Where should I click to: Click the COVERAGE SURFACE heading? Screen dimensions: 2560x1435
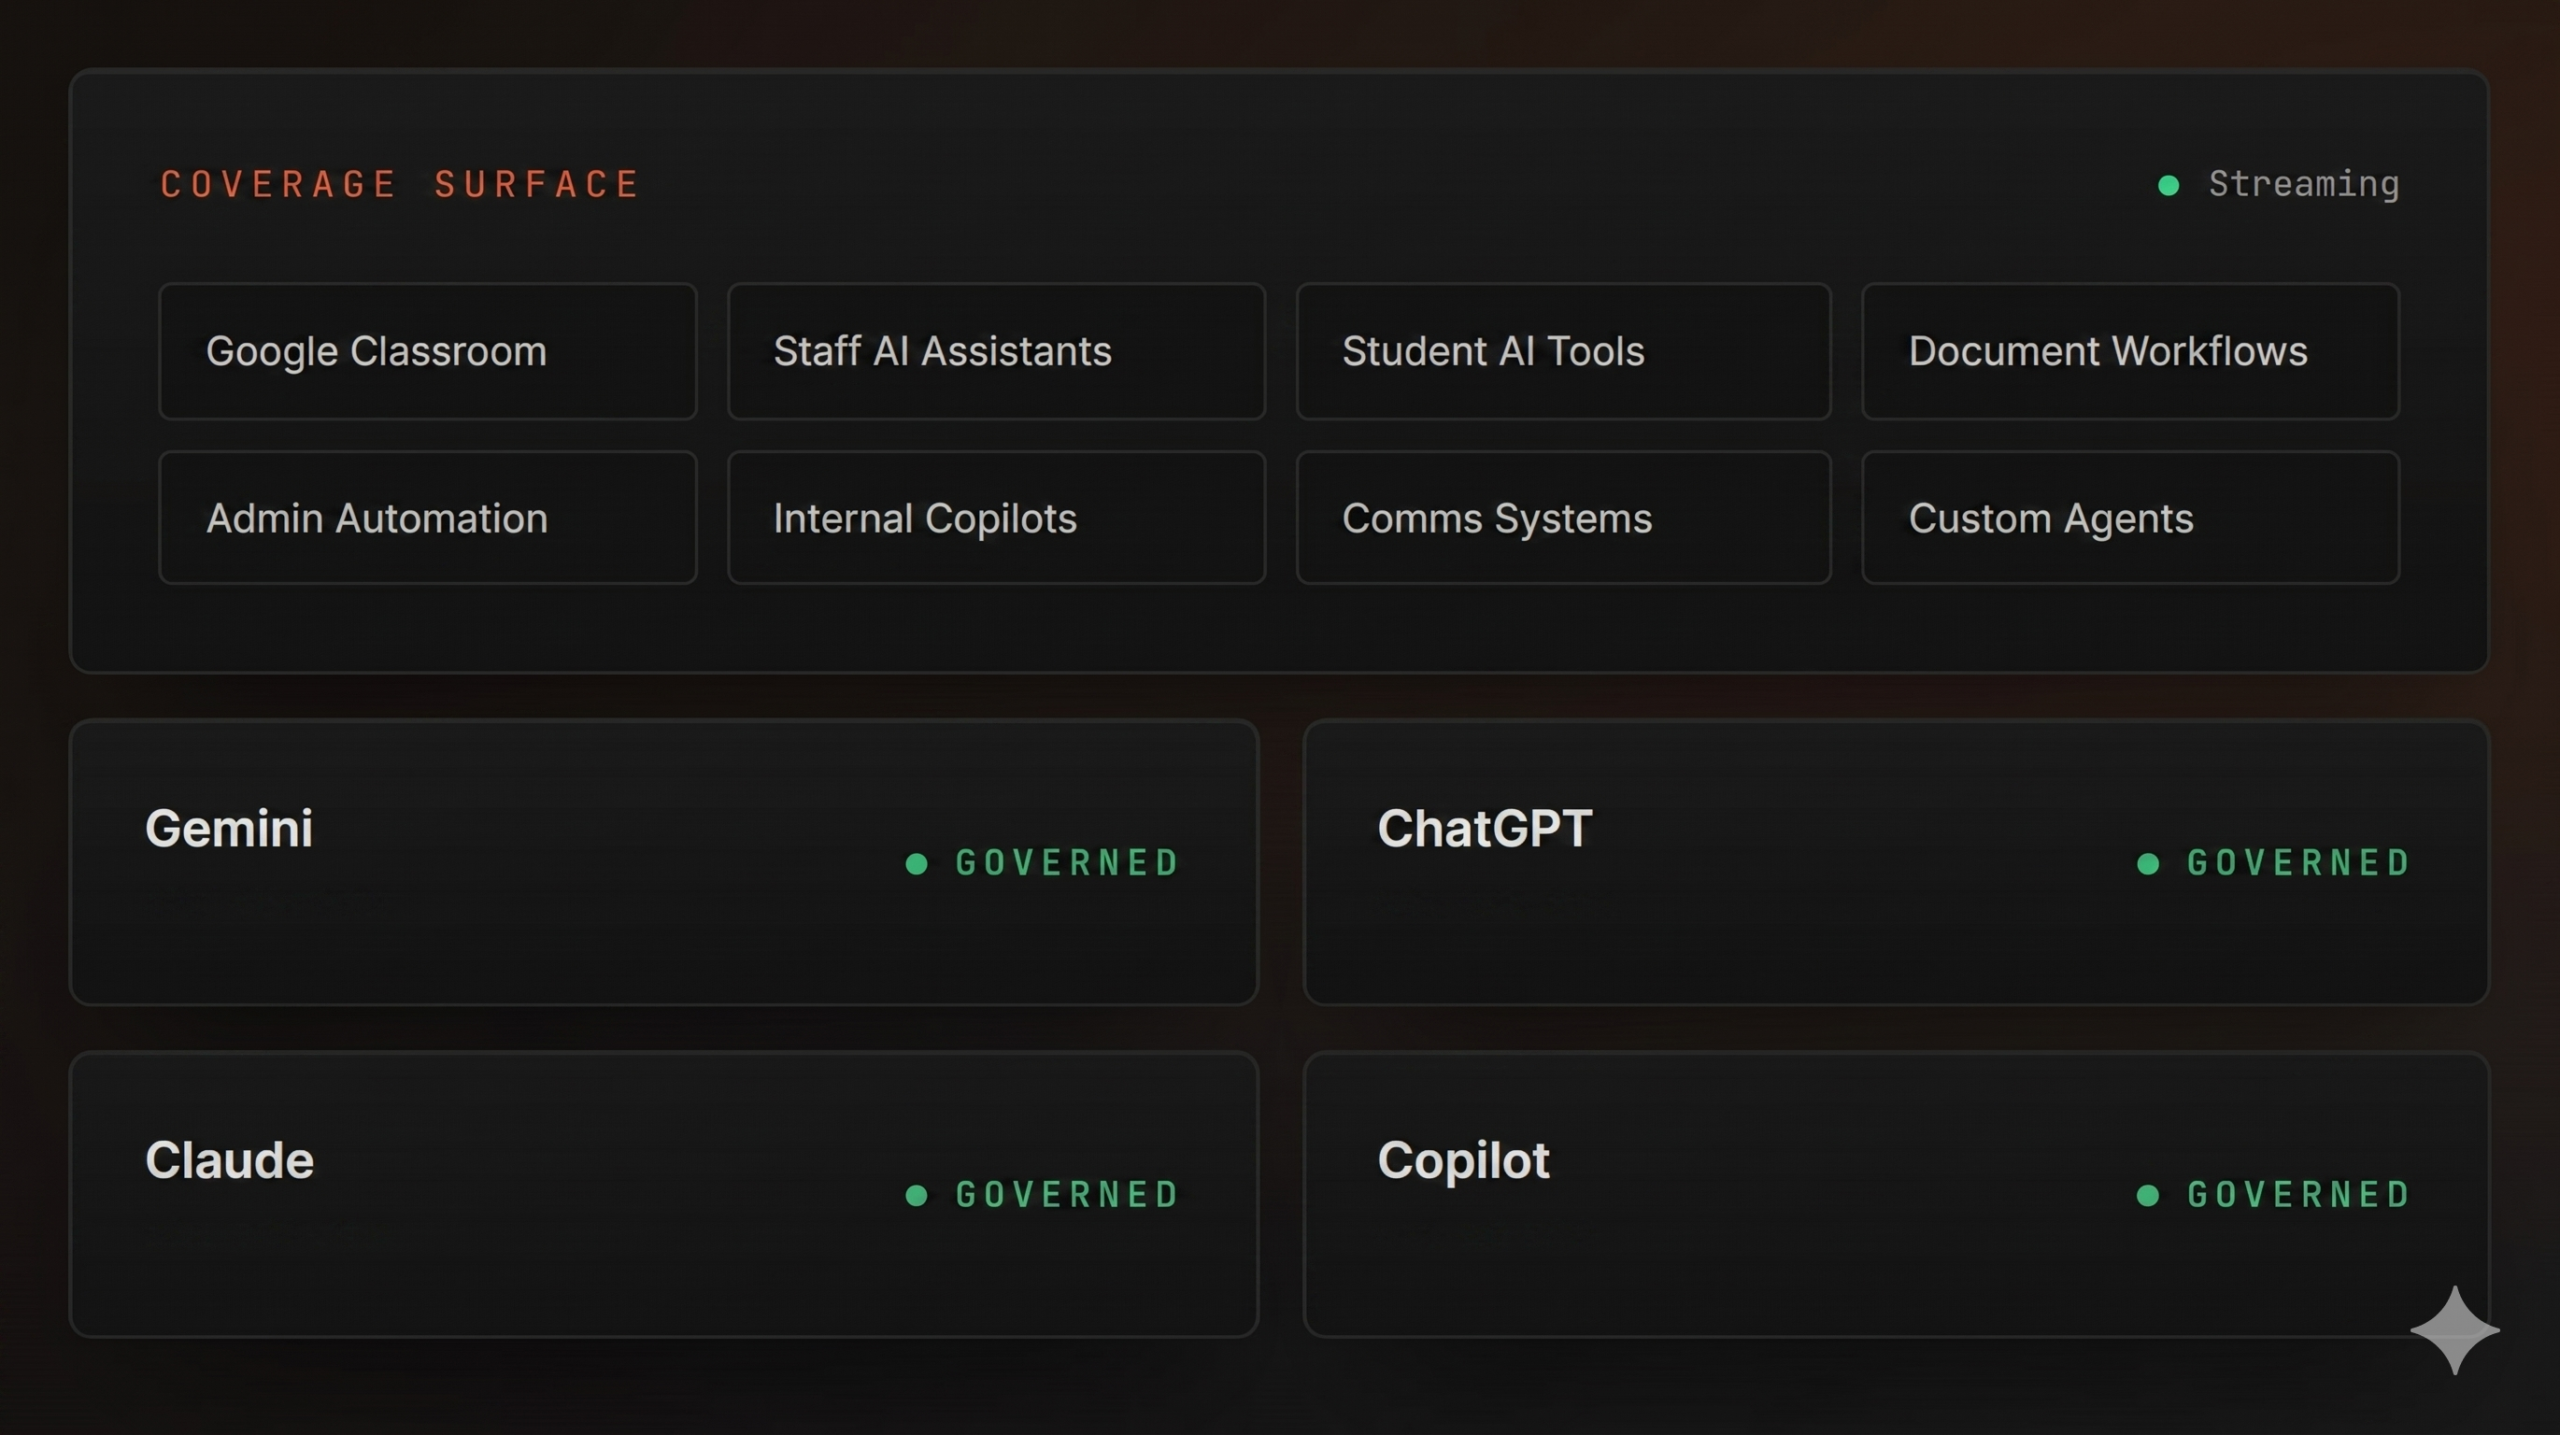point(400,184)
